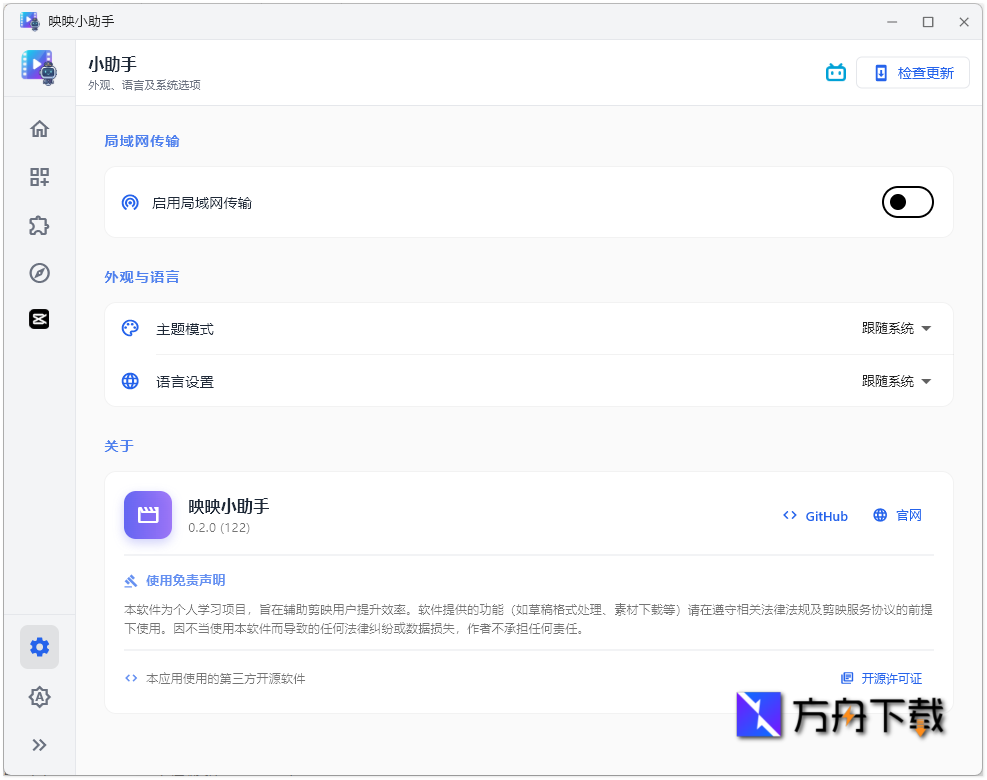This screenshot has height=780, width=987.
Task: Click the title bar app icon
Action: pos(29,21)
